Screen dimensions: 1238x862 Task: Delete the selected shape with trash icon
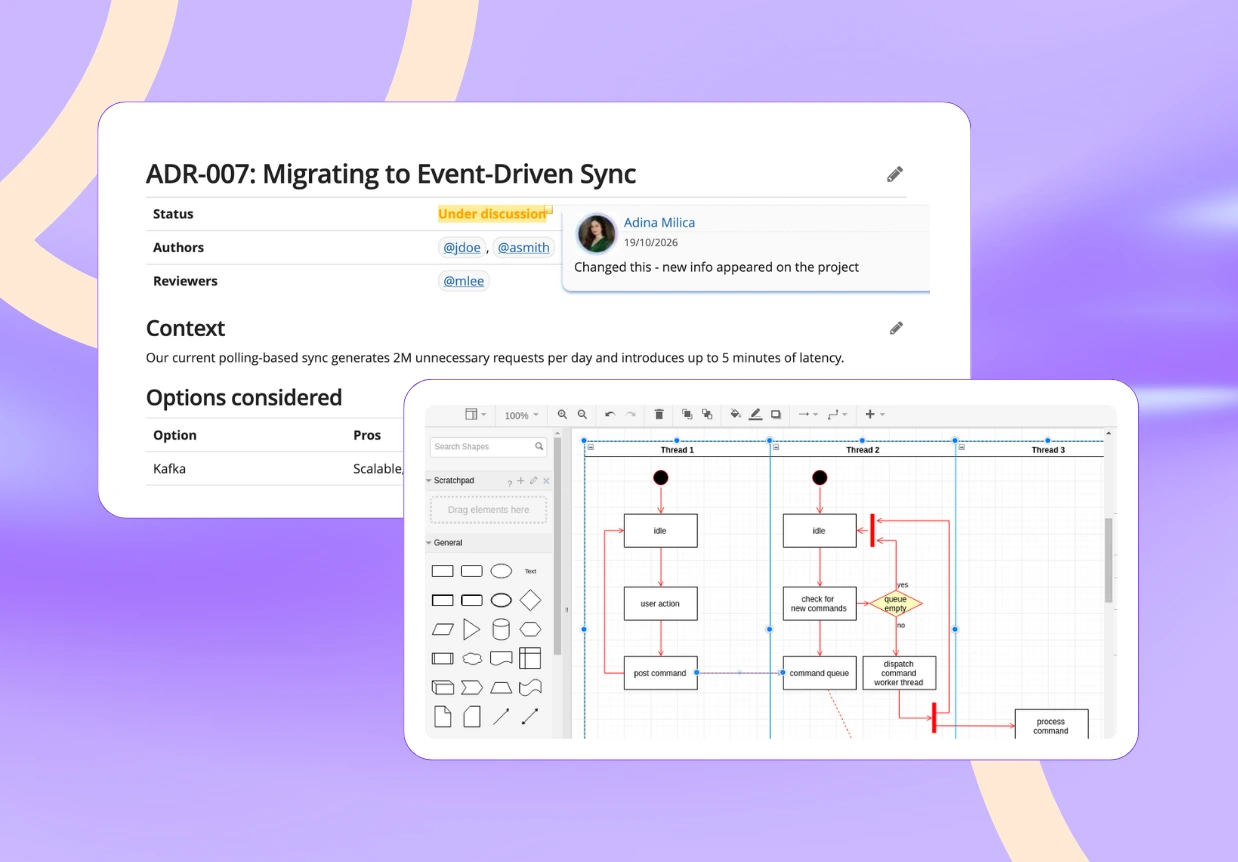click(x=659, y=414)
